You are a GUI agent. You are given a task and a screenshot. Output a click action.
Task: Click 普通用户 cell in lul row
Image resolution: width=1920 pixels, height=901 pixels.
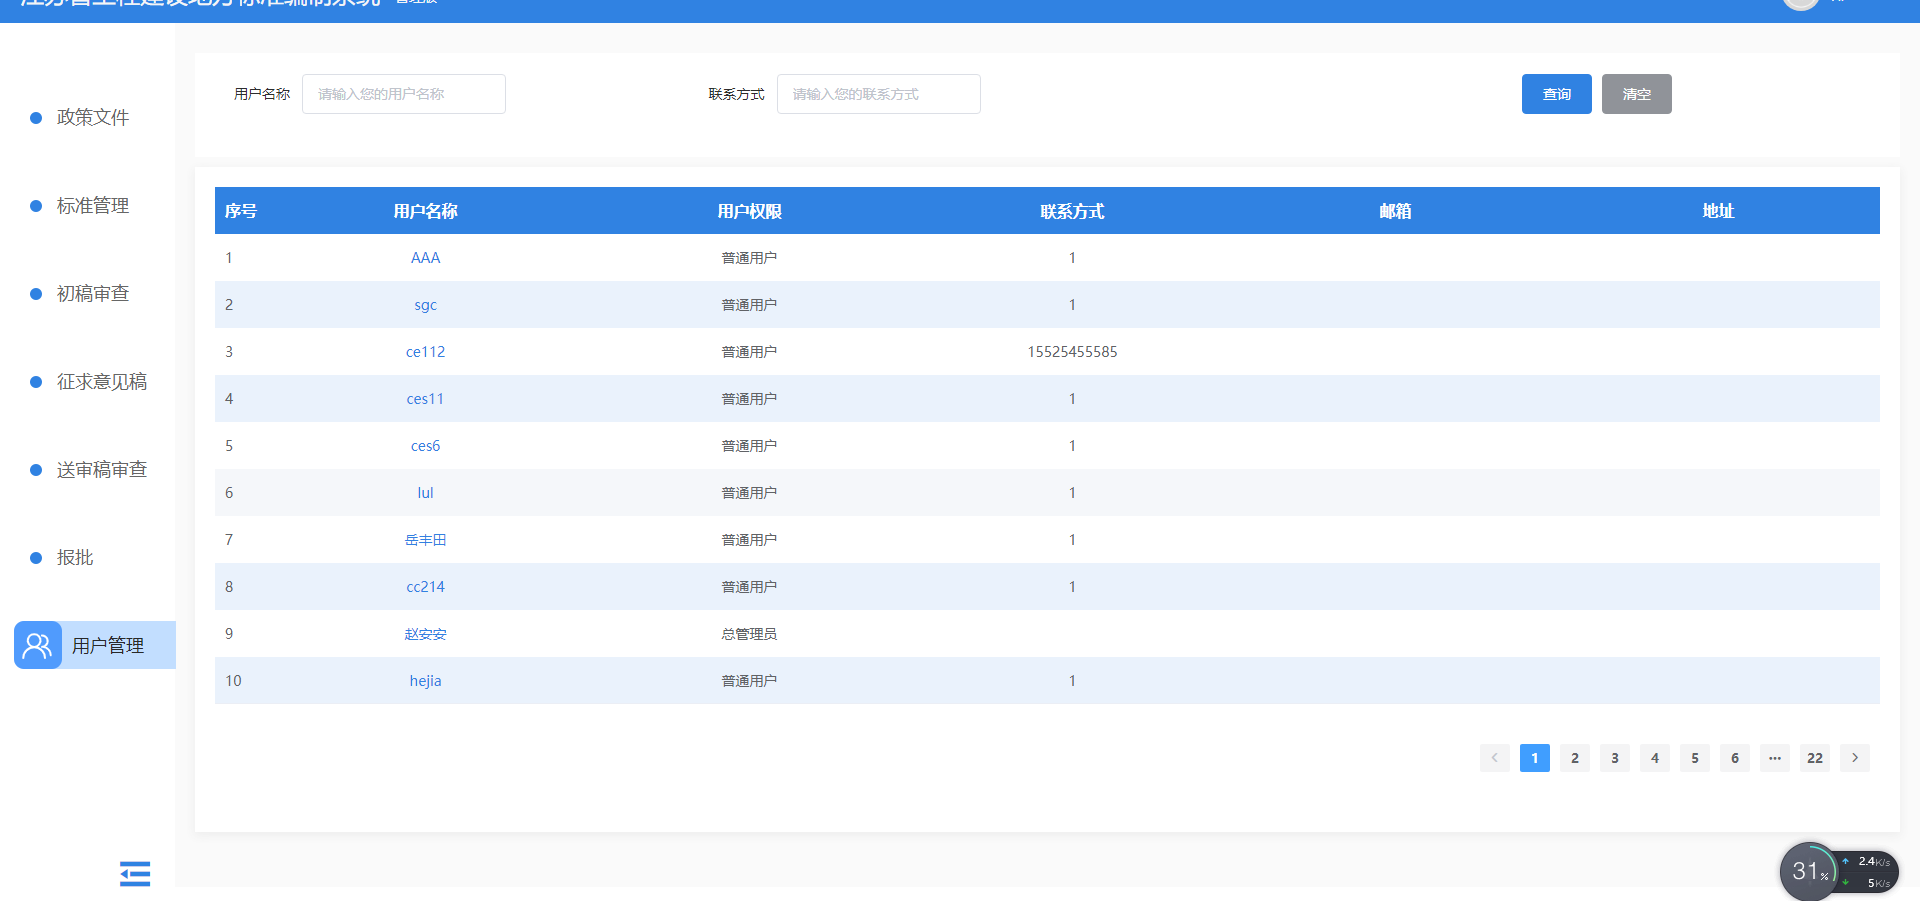click(x=749, y=493)
